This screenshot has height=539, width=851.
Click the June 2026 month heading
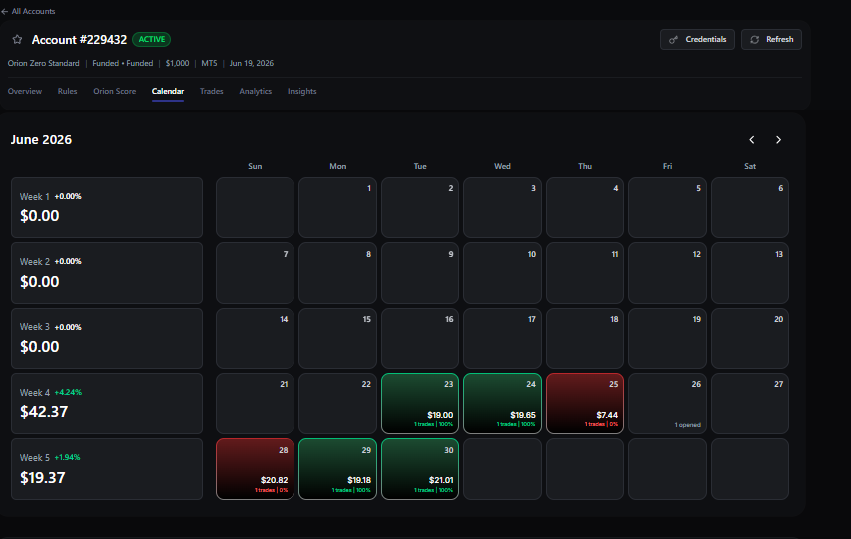tap(41, 139)
